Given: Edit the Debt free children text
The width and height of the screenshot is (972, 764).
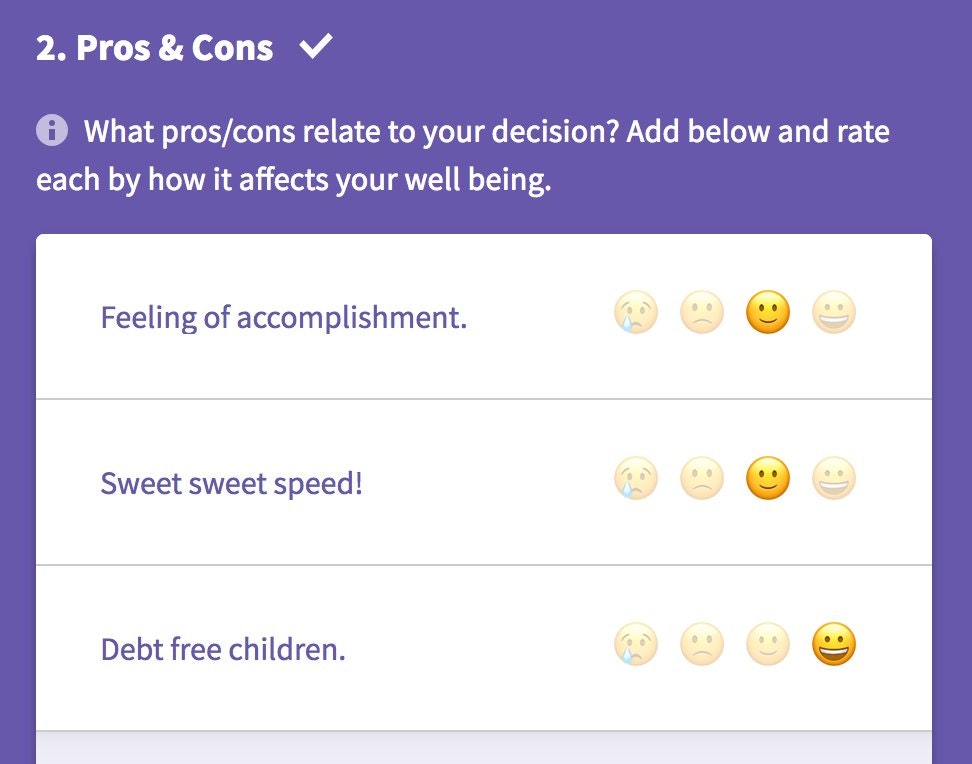Looking at the screenshot, I should tap(223, 650).
